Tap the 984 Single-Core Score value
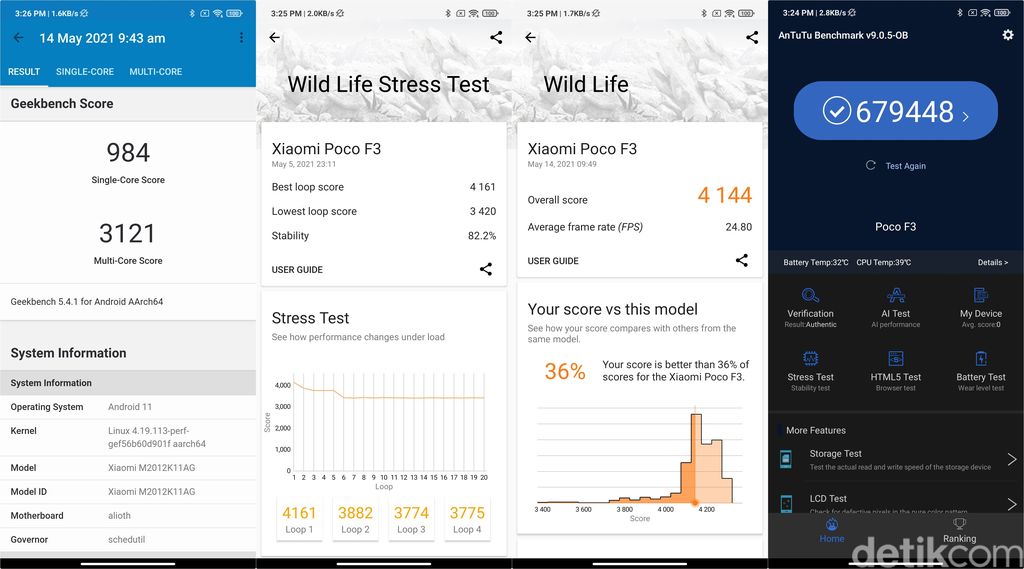This screenshot has width=1024, height=569. click(x=128, y=153)
